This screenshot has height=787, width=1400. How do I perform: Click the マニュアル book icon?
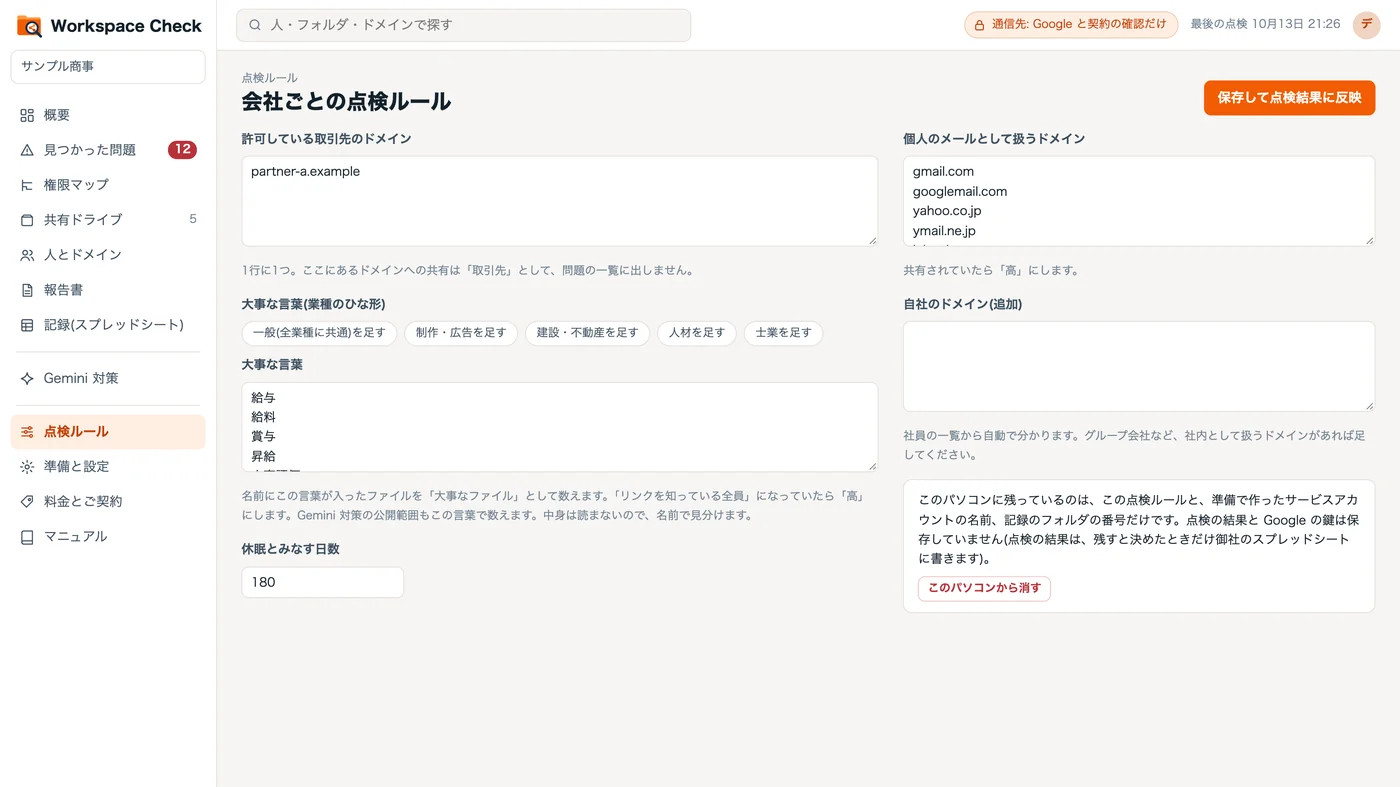(x=27, y=537)
